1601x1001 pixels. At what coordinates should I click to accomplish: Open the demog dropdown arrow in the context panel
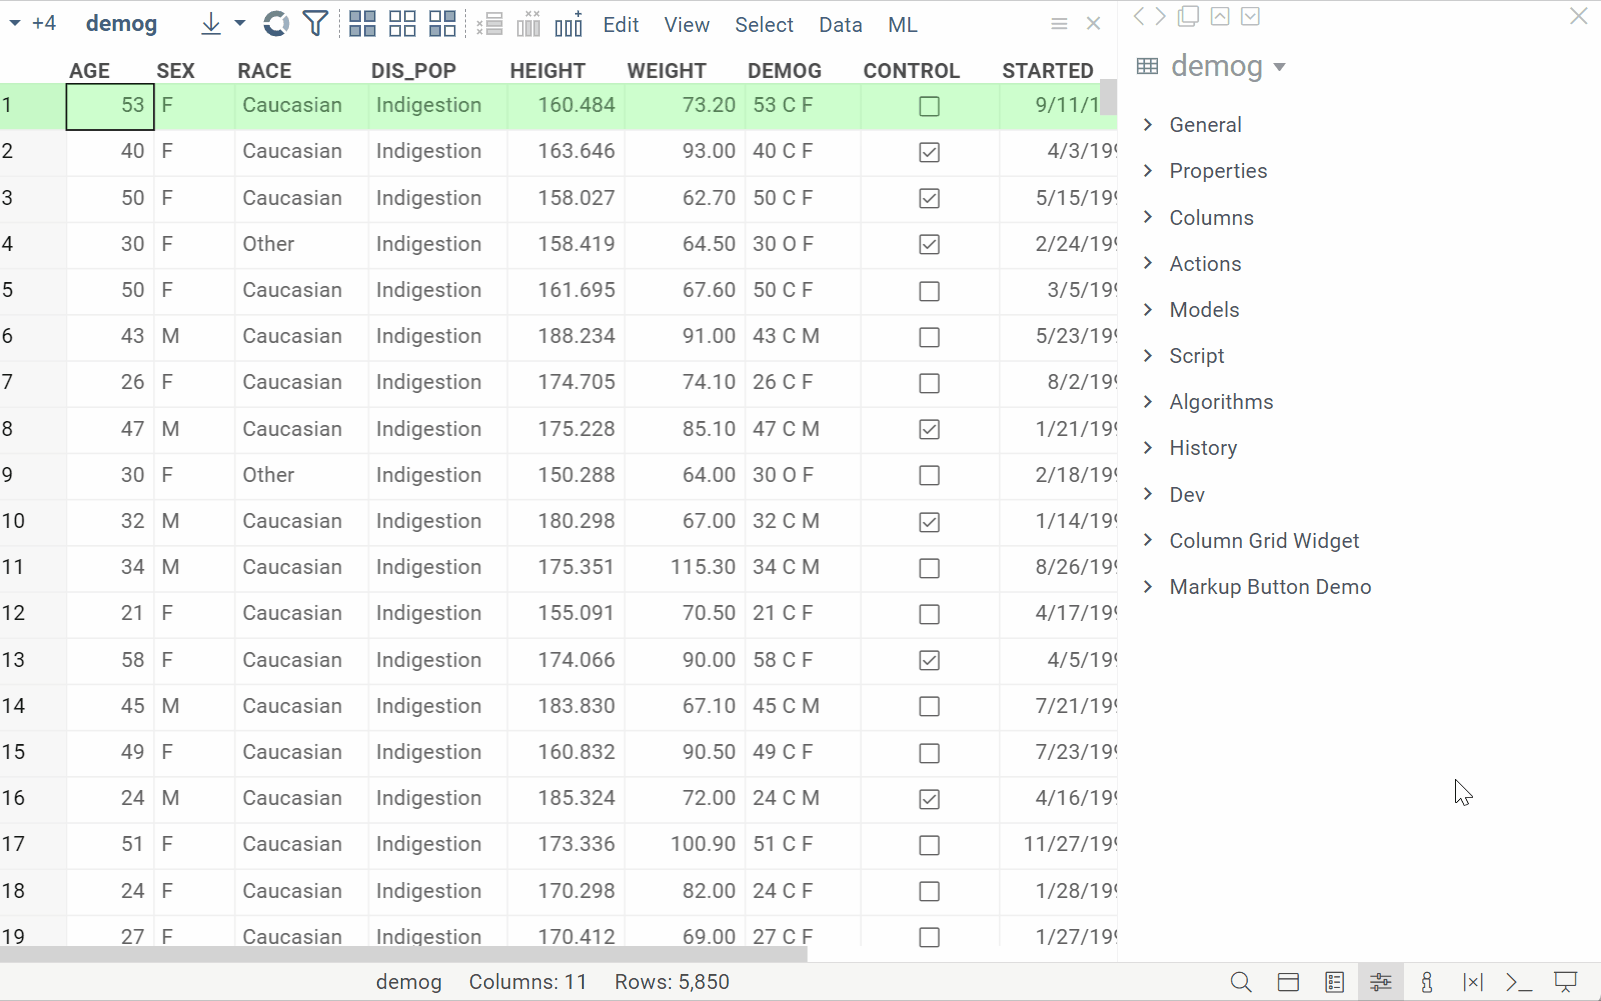1279,67
